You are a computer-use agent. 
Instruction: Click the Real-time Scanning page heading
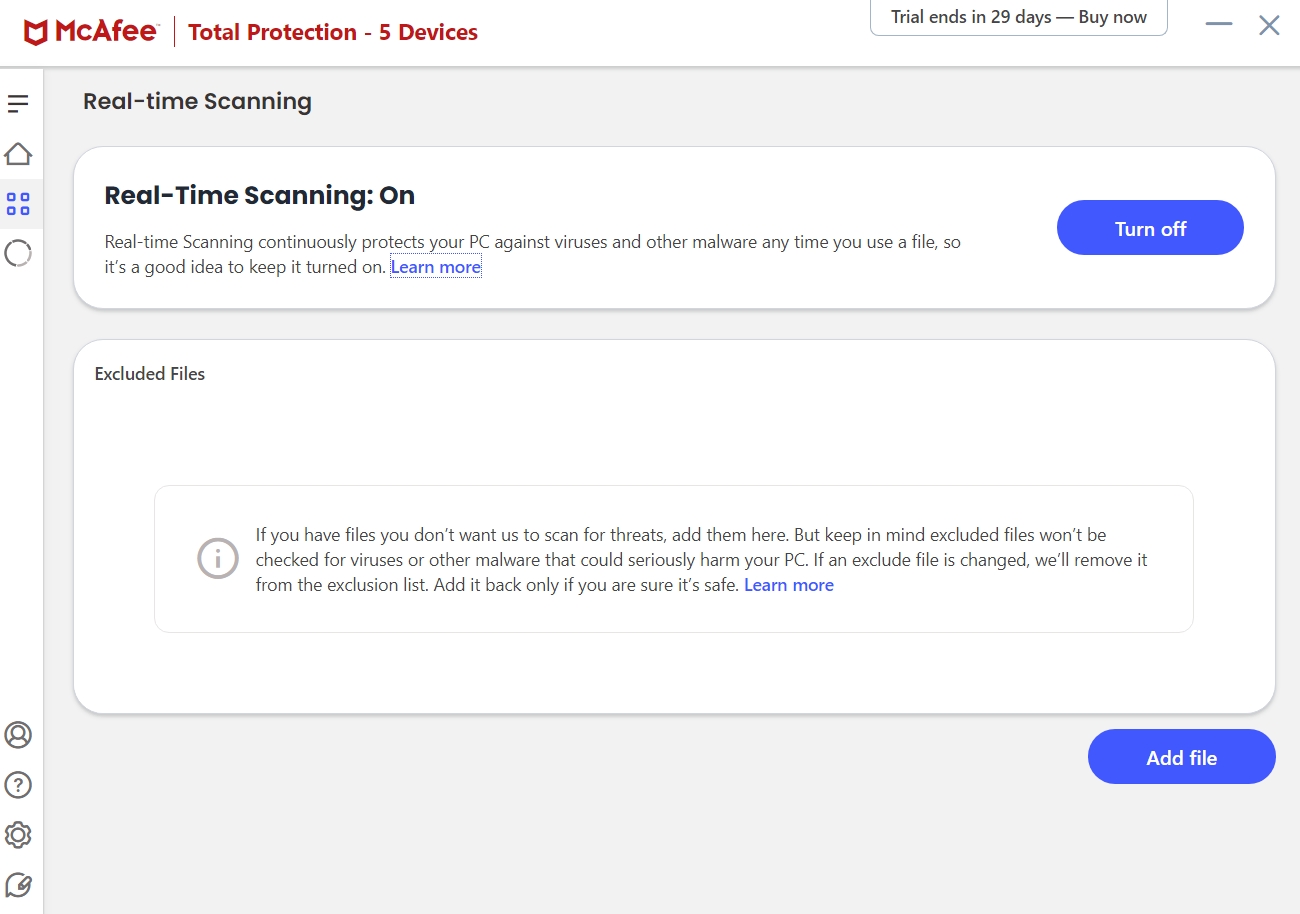(197, 101)
